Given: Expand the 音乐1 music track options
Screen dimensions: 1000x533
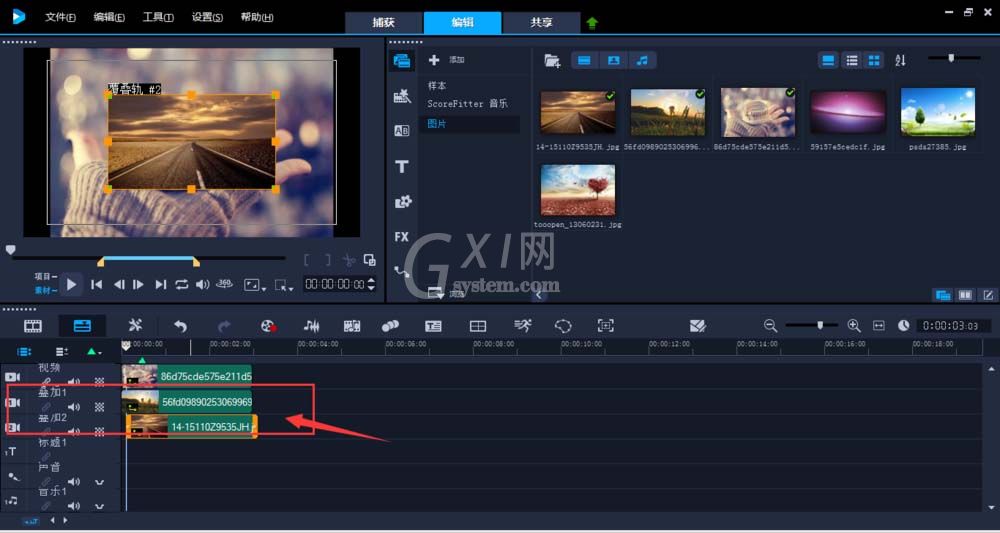Looking at the screenshot, I should click(x=99, y=506).
